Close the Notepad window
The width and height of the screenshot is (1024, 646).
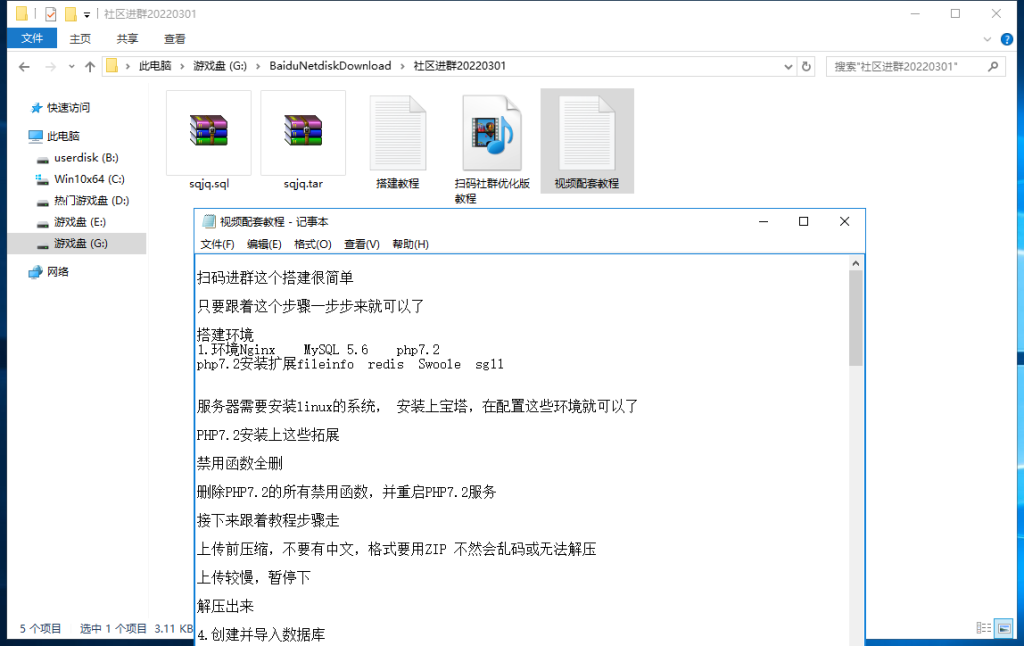tap(844, 221)
